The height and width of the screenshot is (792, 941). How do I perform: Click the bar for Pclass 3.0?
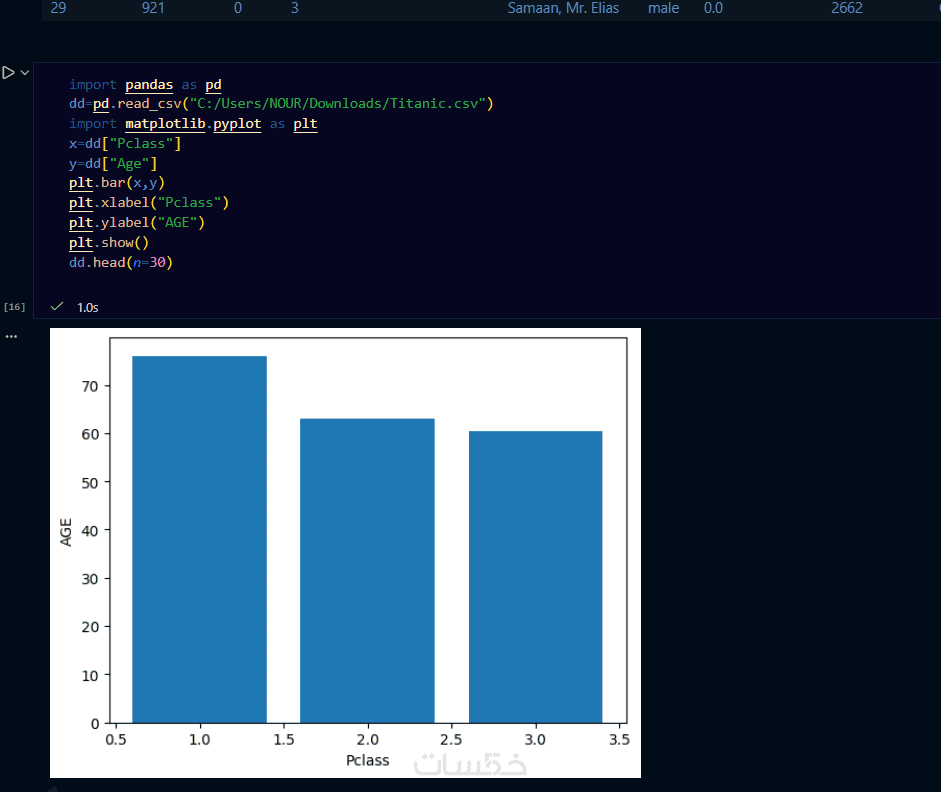tap(535, 577)
